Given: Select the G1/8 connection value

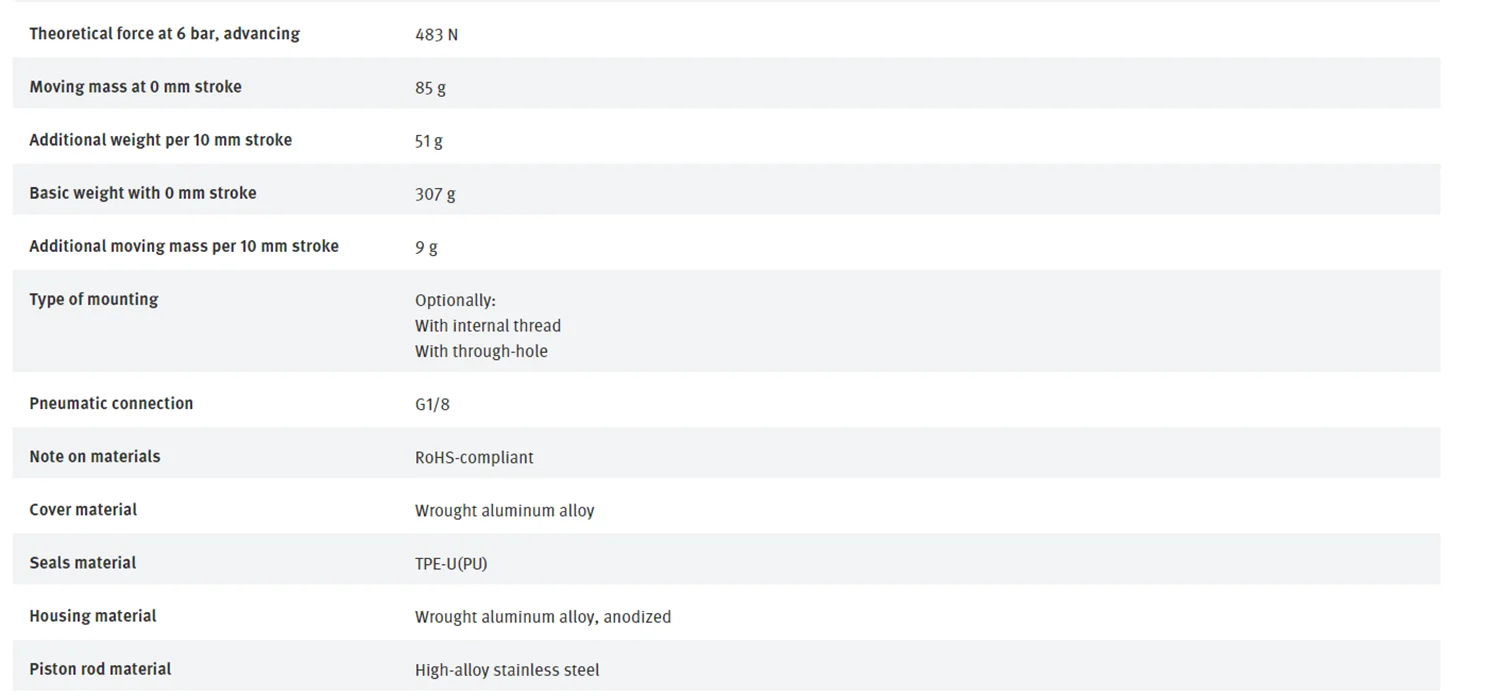Looking at the screenshot, I should point(432,404).
